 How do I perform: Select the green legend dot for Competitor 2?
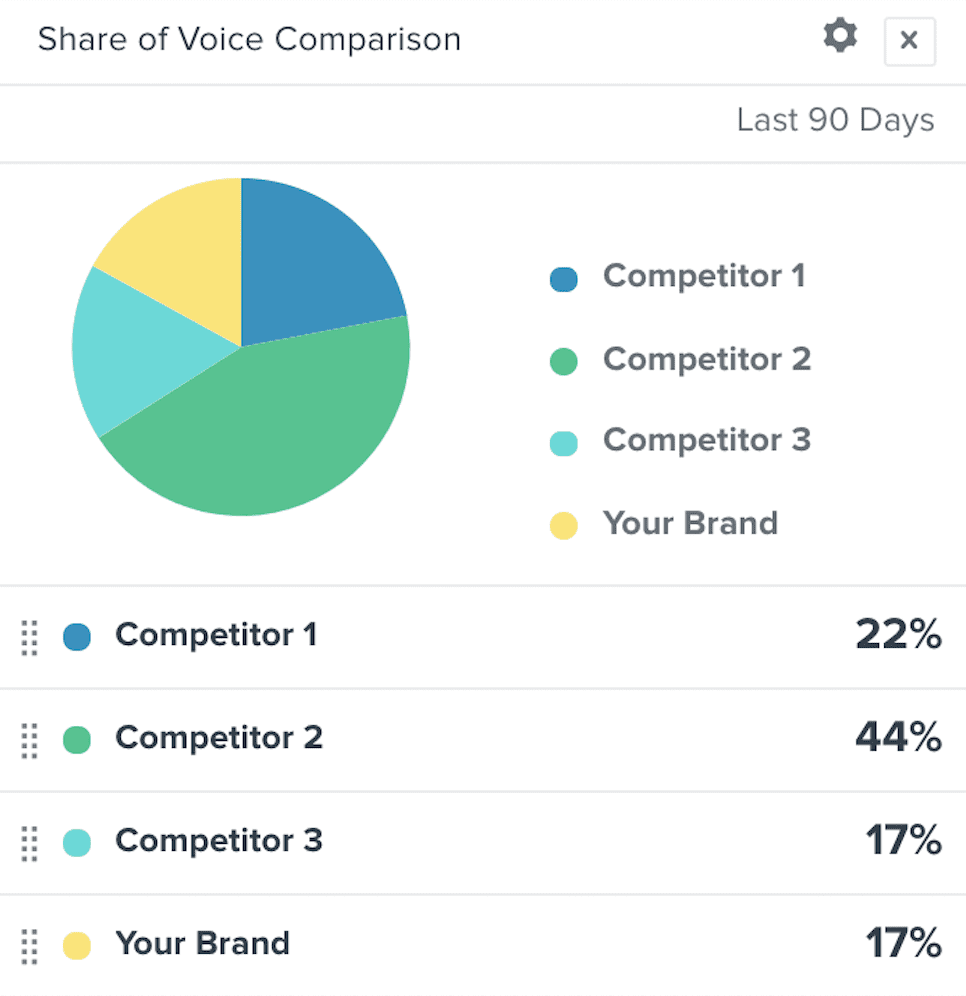[x=563, y=361]
